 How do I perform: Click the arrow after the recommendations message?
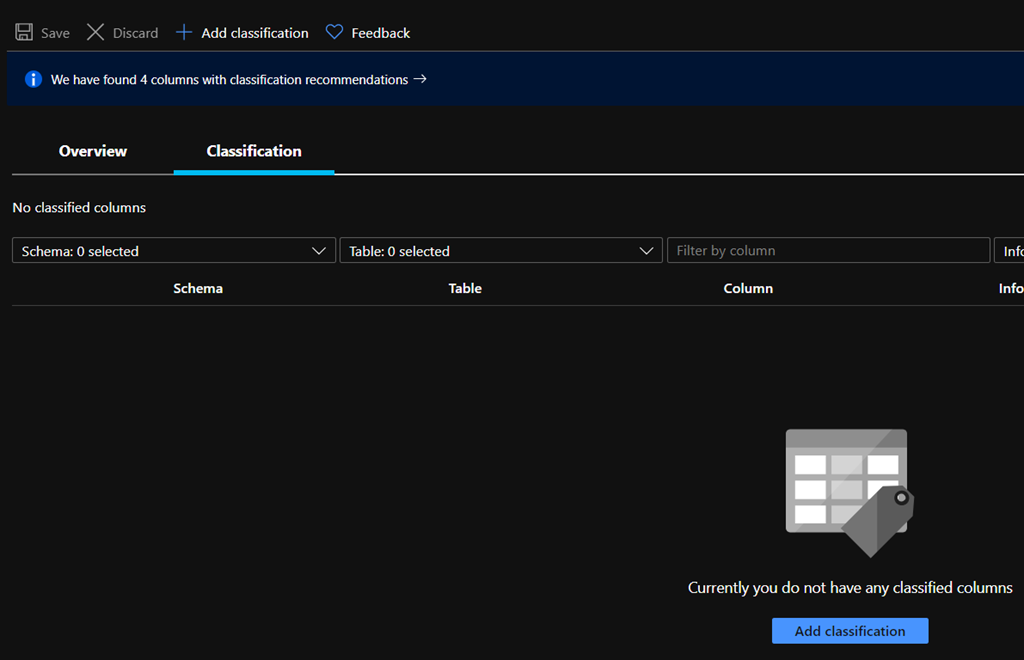420,79
